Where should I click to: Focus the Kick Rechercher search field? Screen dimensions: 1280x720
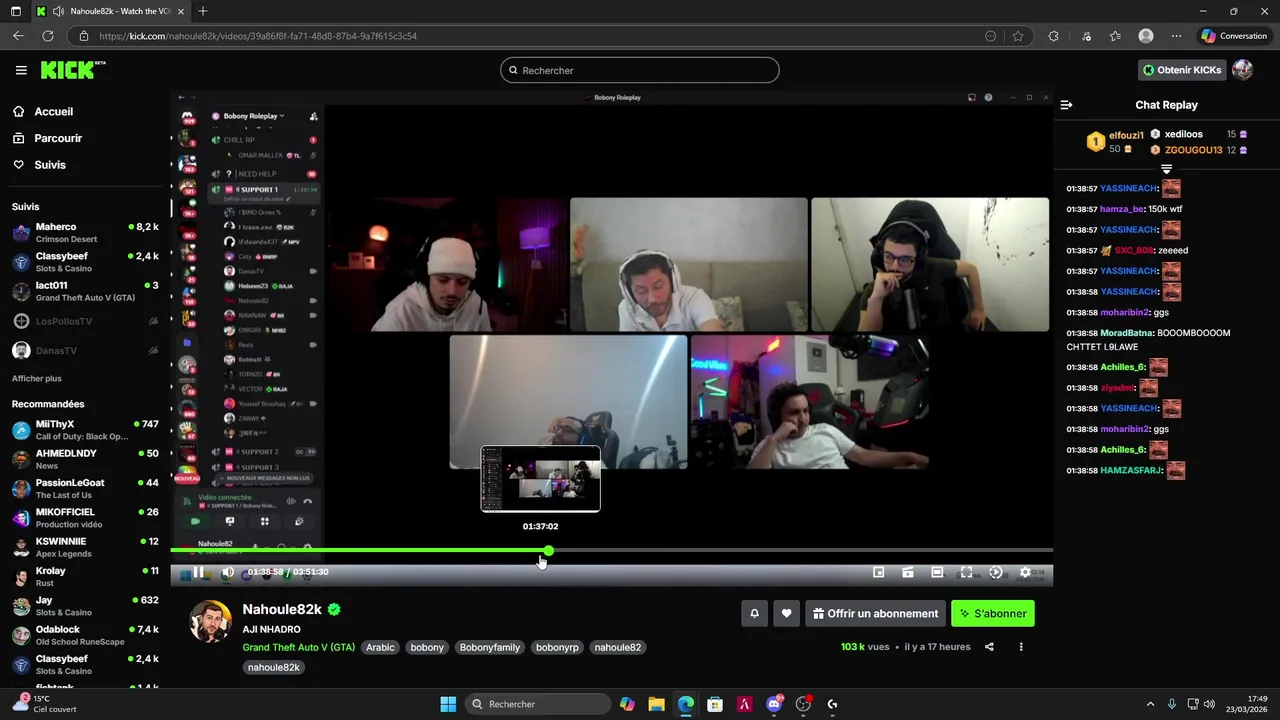coord(640,70)
